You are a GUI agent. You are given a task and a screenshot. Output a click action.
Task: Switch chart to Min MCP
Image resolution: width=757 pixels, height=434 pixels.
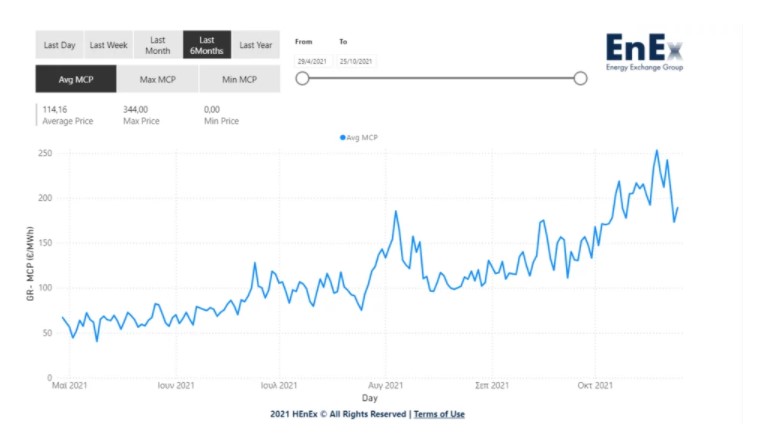[x=239, y=79]
